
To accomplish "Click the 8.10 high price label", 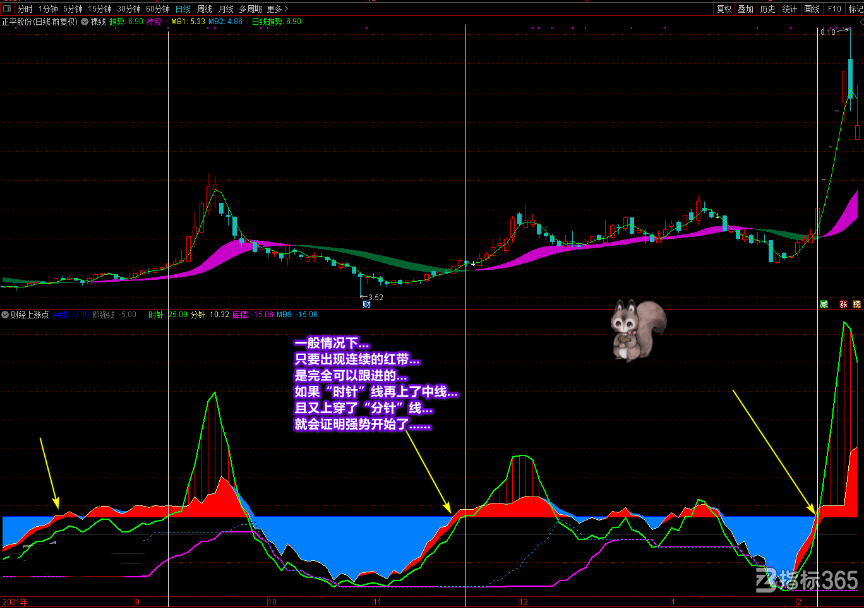I will point(828,32).
